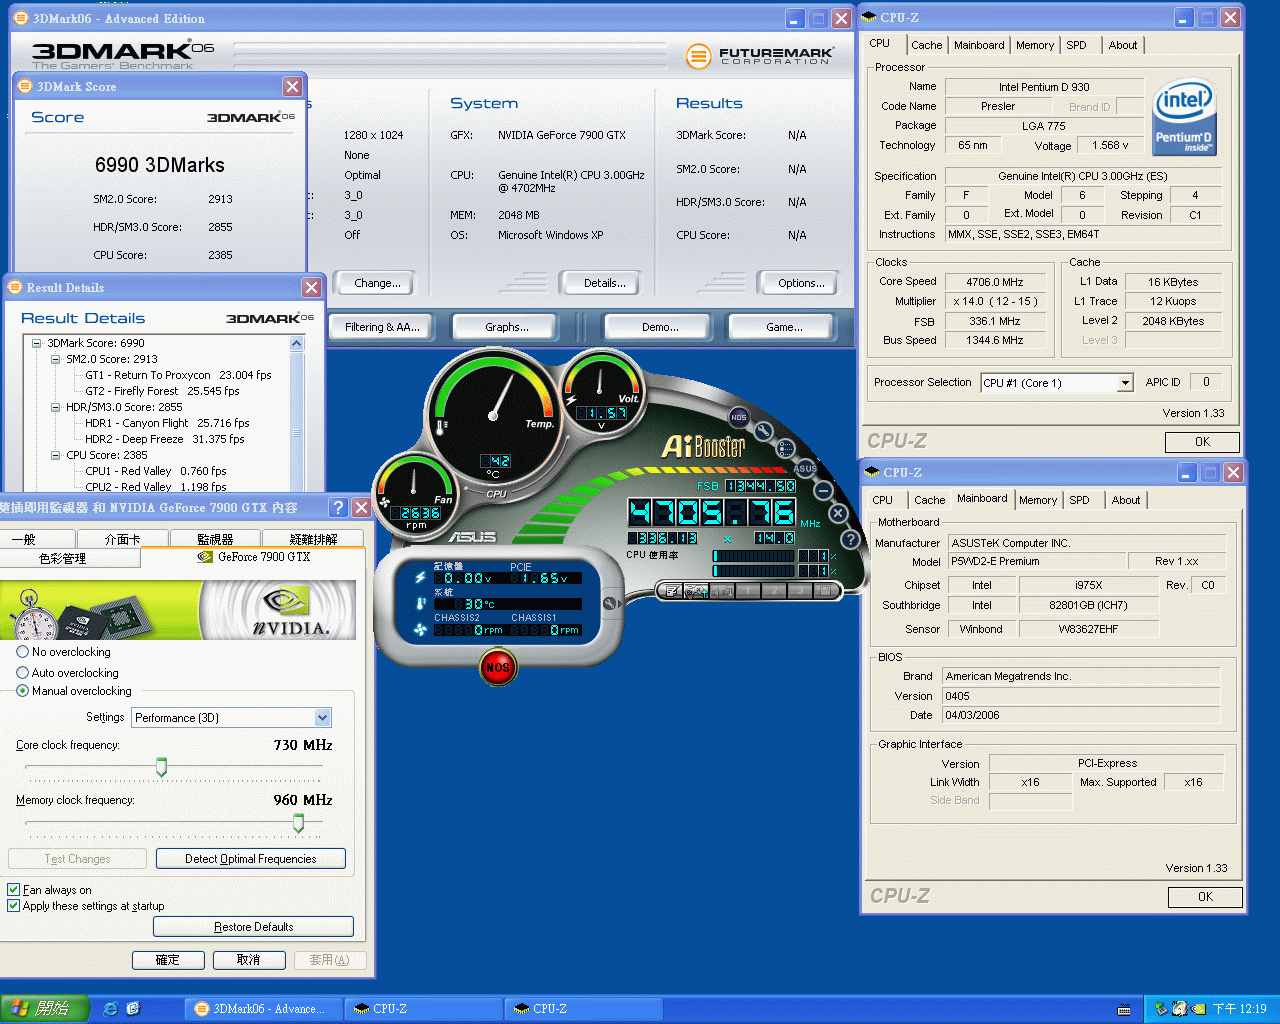1280x1024 pixels.
Task: Click the AI Booster silent speaker mode icon
Action: pyautogui.click(x=721, y=591)
